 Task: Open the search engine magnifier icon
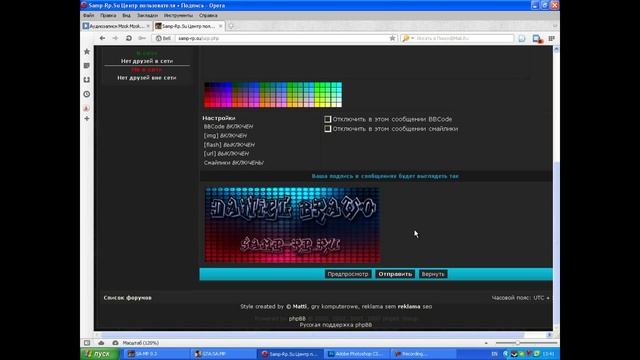pos(405,38)
